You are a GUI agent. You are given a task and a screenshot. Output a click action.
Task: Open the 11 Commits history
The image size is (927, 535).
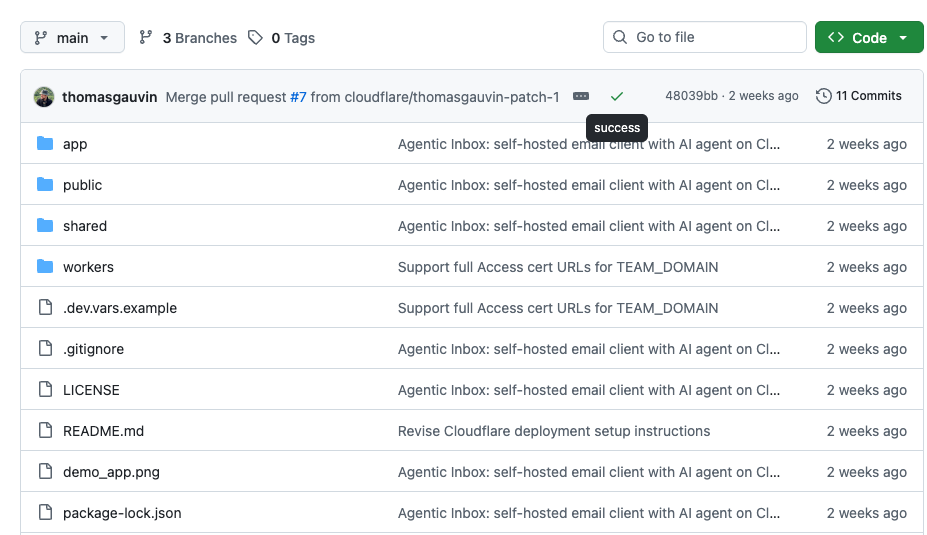coord(868,96)
